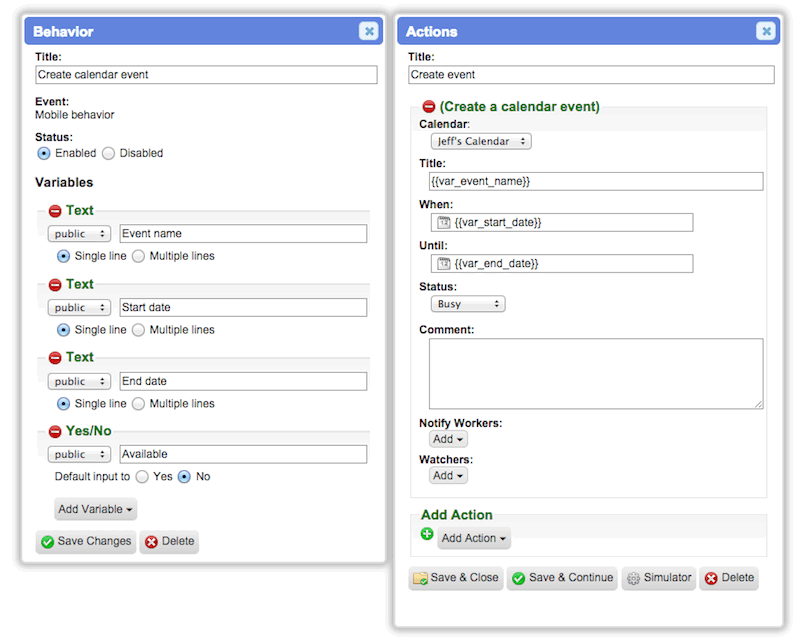This screenshot has width=800, height=643.
Task: Open calendar picker in Until field
Action: pyautogui.click(x=444, y=263)
